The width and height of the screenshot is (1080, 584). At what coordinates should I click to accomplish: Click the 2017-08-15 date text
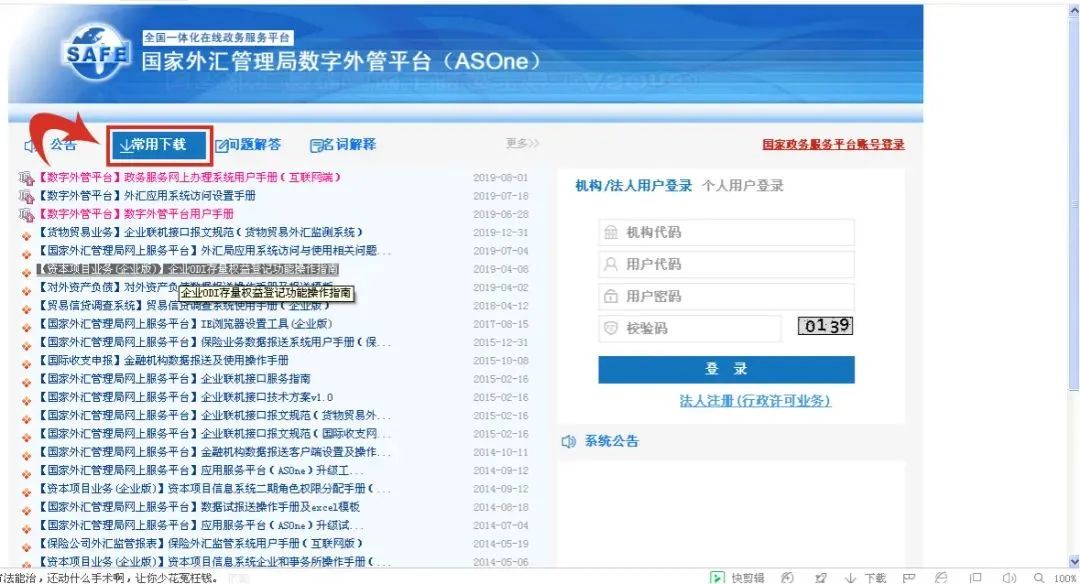click(501, 324)
